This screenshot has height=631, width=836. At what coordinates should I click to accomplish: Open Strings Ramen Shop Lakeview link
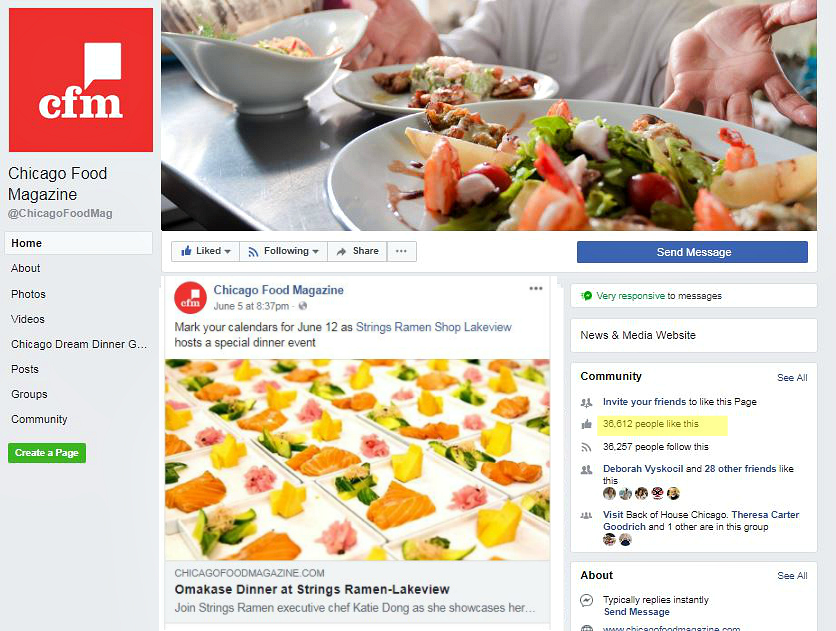coord(433,327)
